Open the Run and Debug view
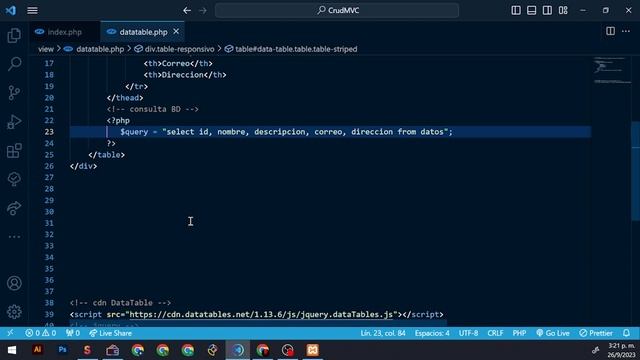This screenshot has height=360, width=640. point(14,122)
